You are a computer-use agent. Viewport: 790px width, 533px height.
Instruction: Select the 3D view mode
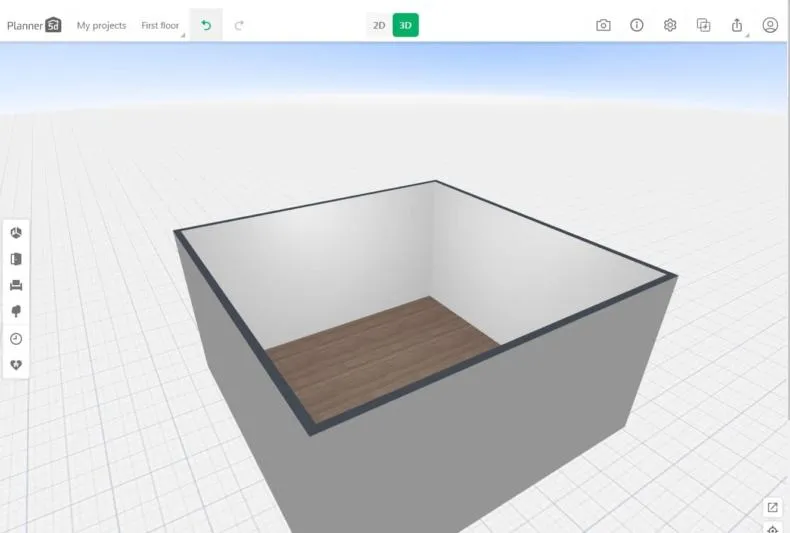tap(406, 25)
